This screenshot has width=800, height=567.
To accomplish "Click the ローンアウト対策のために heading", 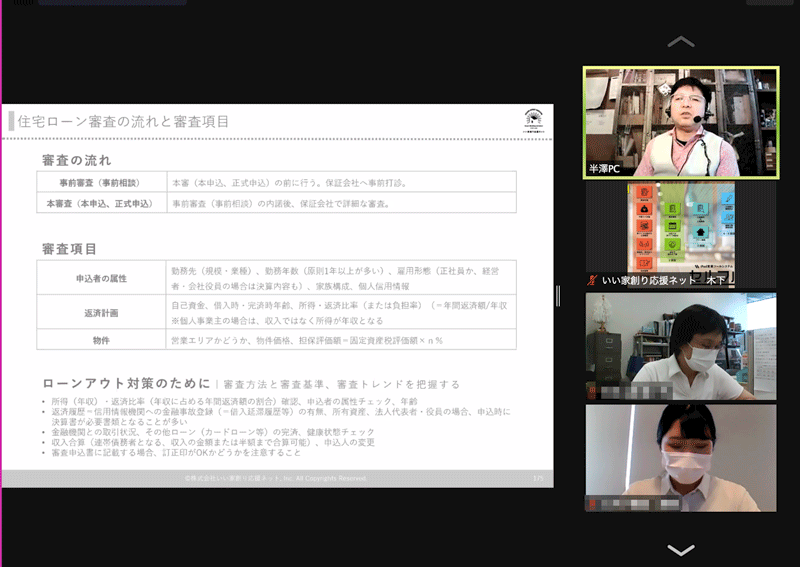I will click(126, 384).
